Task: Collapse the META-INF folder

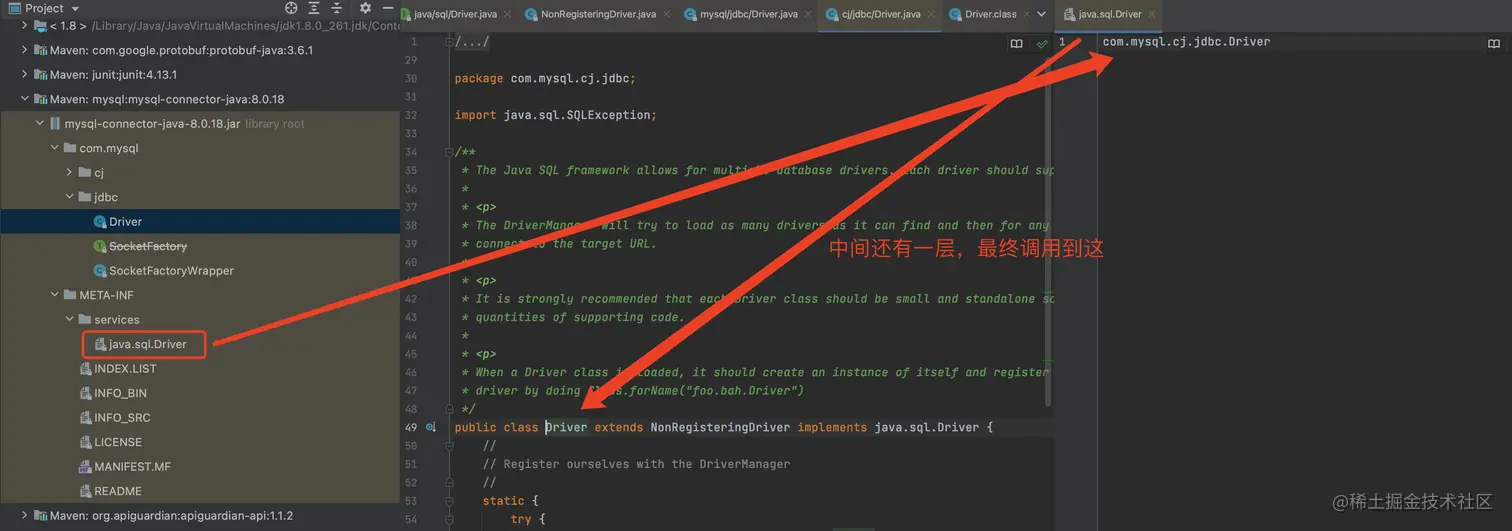Action: pyautogui.click(x=54, y=295)
